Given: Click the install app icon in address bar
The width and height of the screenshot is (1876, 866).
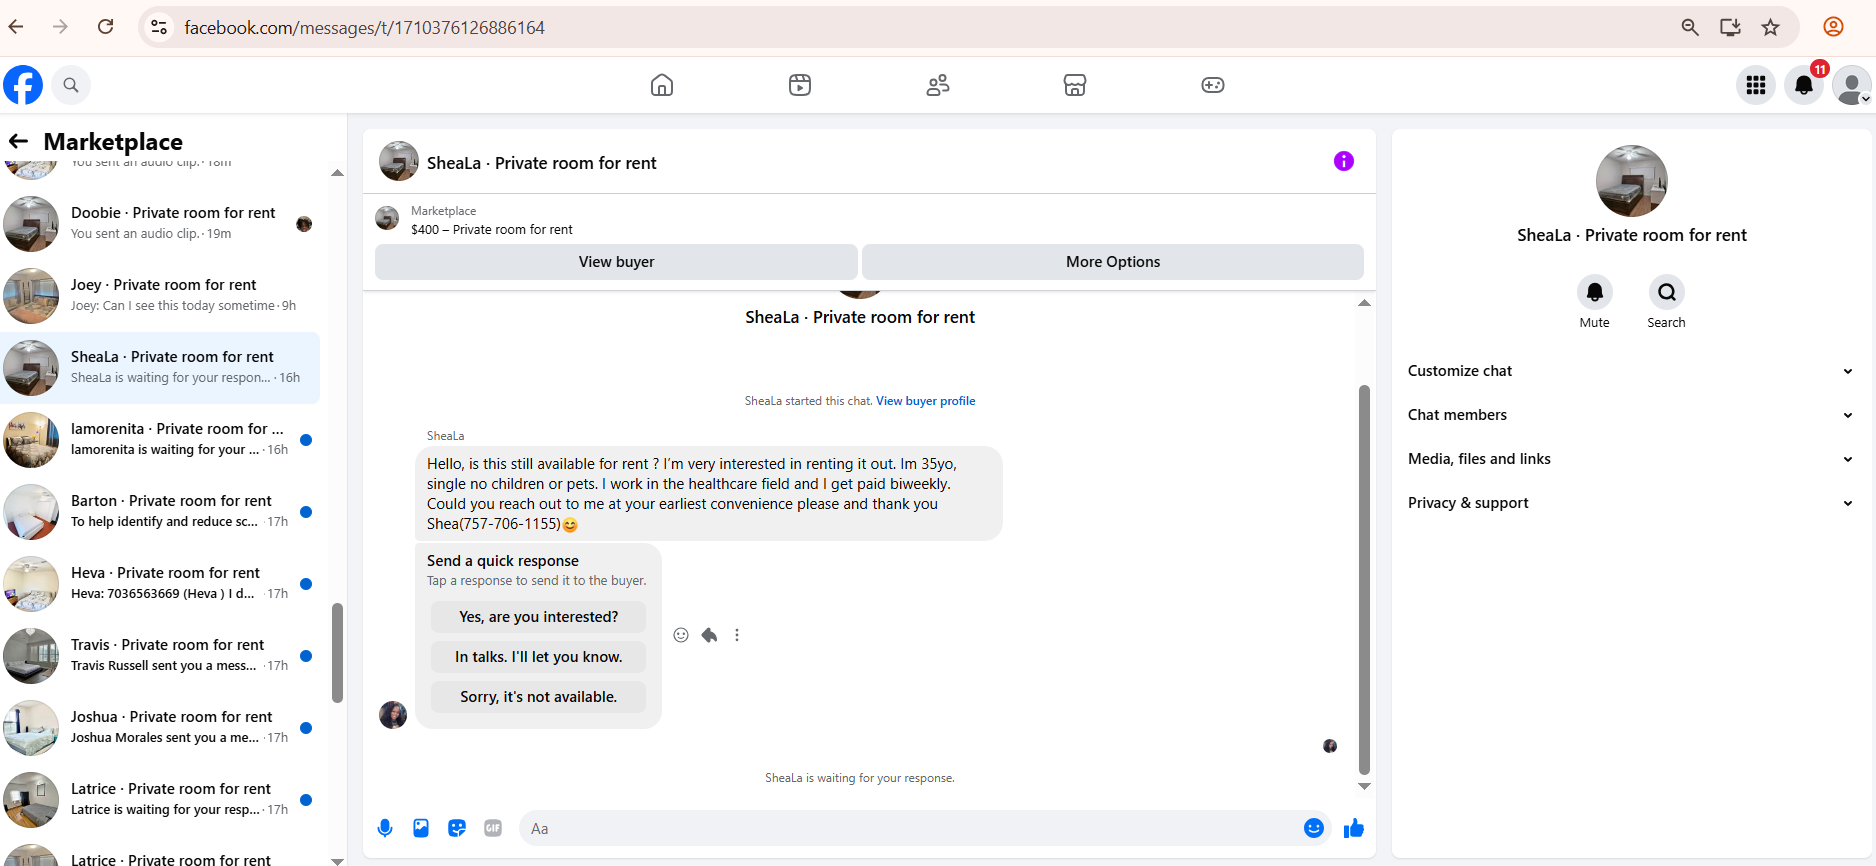Looking at the screenshot, I should point(1730,27).
